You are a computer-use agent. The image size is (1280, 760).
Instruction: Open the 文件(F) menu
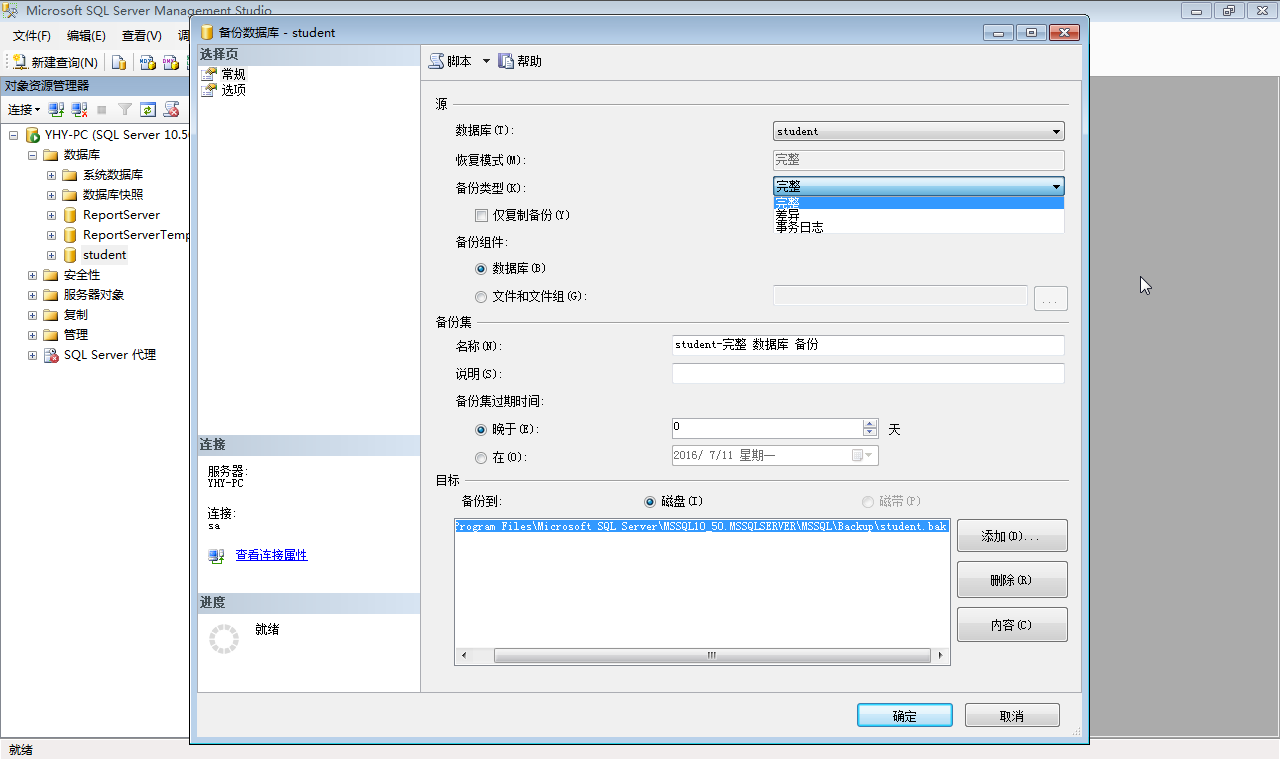pyautogui.click(x=32, y=35)
